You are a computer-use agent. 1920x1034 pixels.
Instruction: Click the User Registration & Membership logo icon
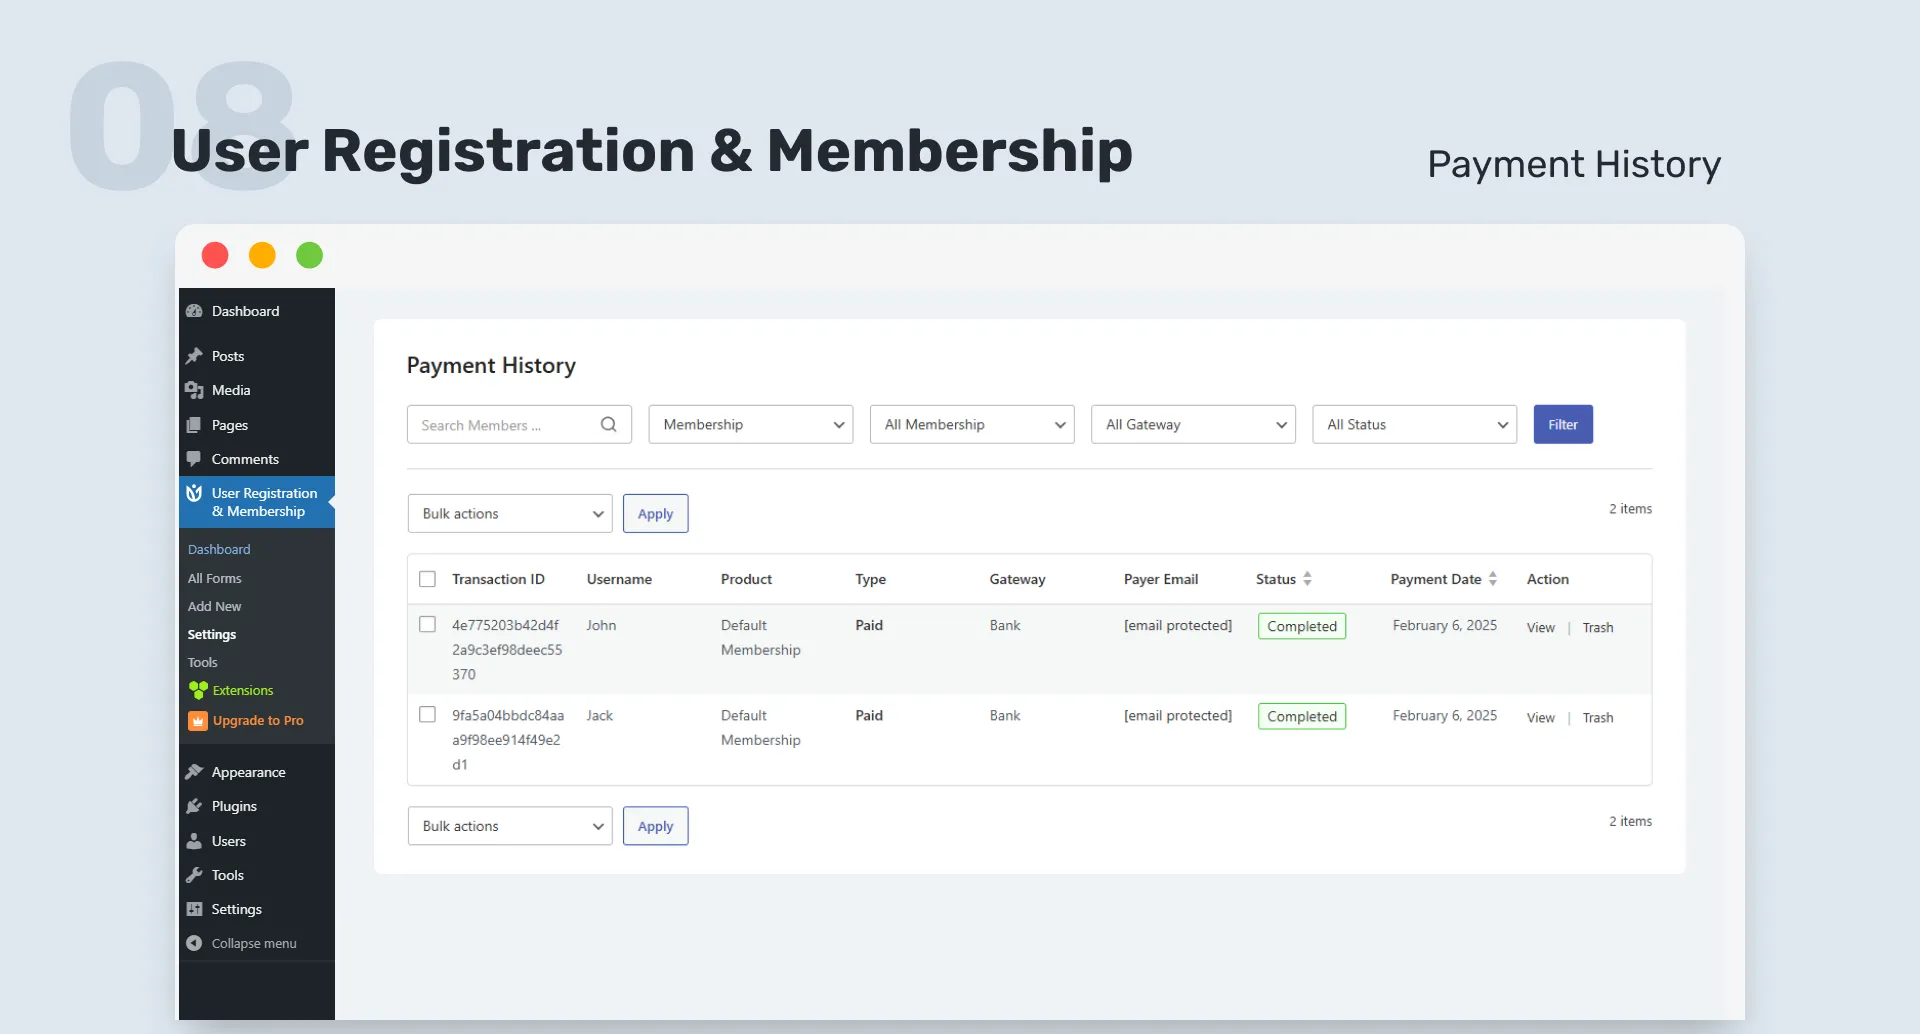194,493
